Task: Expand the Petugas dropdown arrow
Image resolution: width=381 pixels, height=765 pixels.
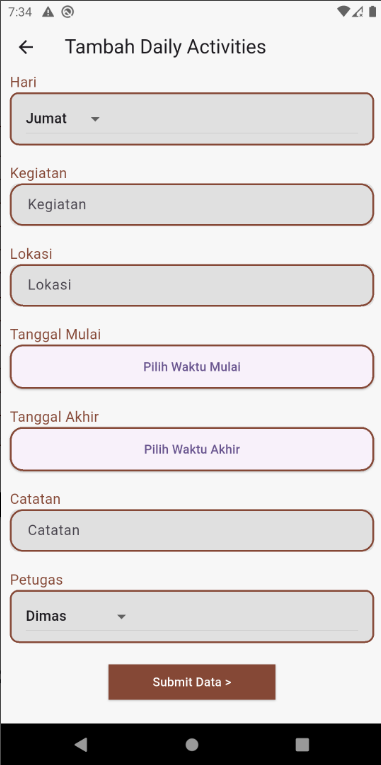Action: tap(121, 617)
